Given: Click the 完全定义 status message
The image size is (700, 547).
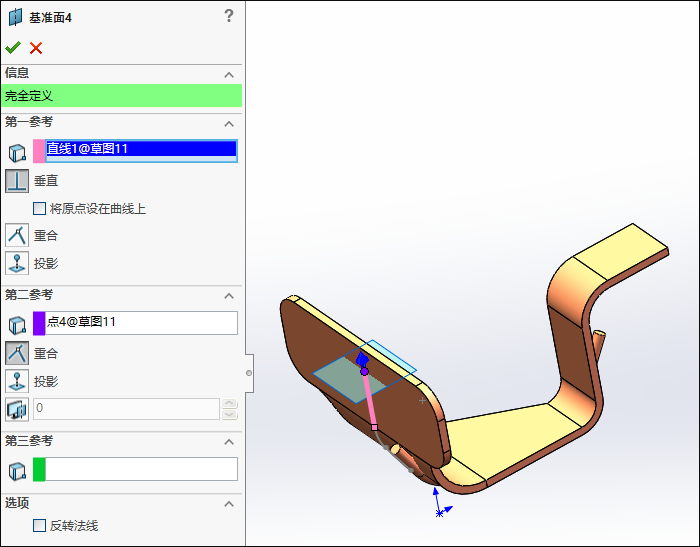Looking at the screenshot, I should [121, 96].
